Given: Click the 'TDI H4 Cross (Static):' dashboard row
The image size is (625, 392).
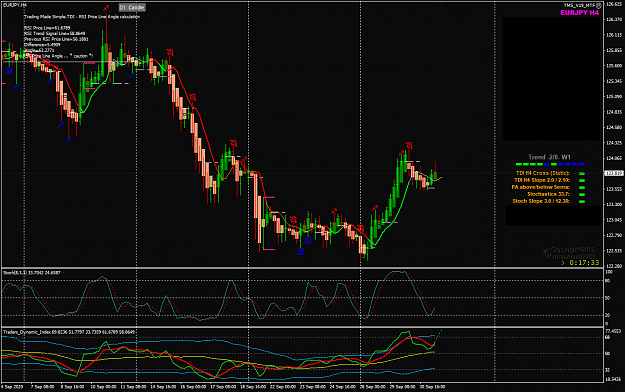Looking at the screenshot, I should (x=542, y=173).
